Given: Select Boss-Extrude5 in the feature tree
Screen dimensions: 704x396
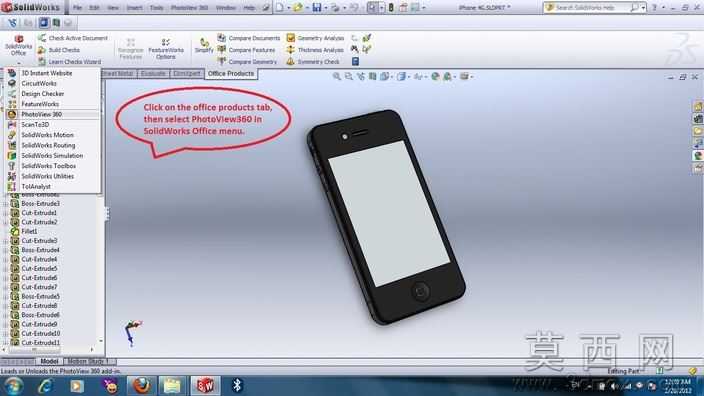Looking at the screenshot, I should point(40,296).
